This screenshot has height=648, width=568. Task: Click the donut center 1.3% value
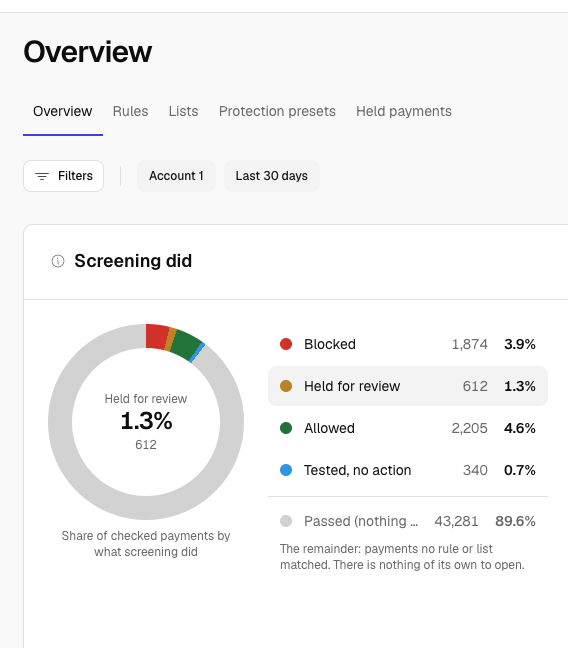click(146, 421)
